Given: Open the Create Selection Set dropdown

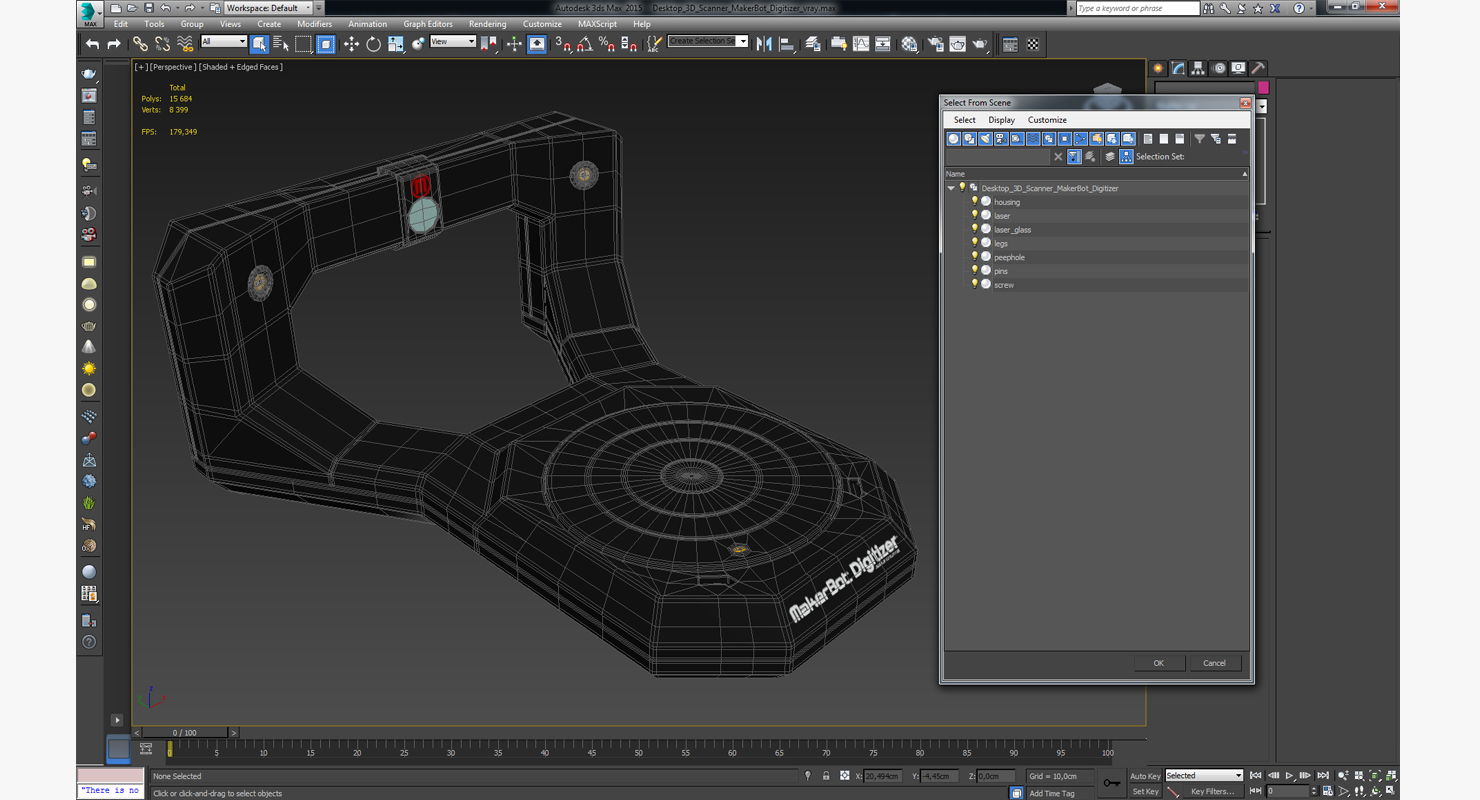Looking at the screenshot, I should (708, 41).
